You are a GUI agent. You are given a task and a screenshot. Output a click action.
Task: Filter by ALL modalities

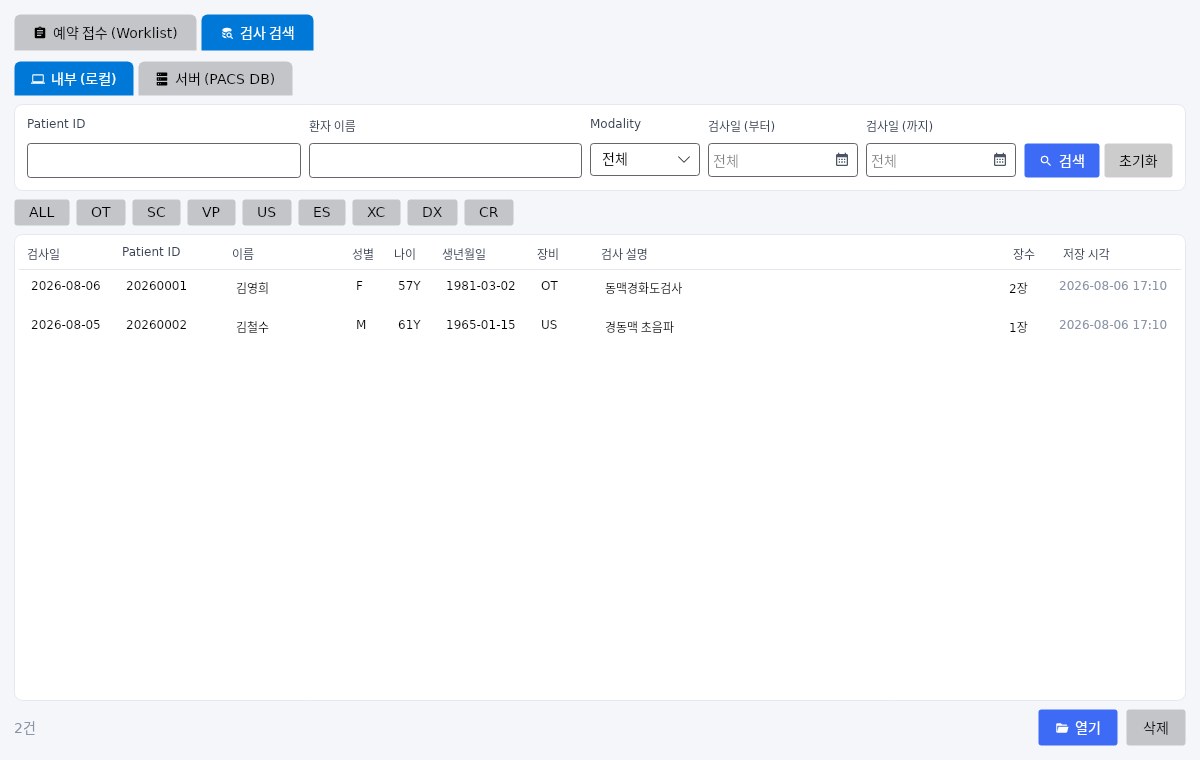click(42, 212)
